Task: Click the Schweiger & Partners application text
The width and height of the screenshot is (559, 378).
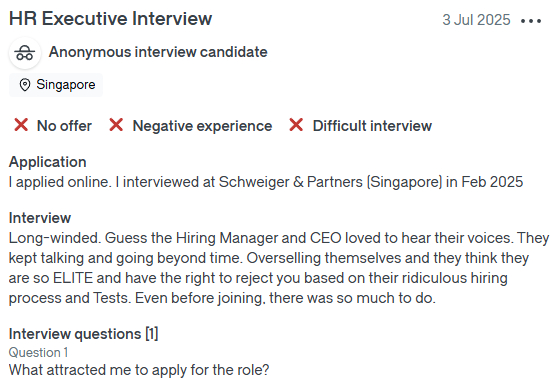Action: tap(266, 182)
